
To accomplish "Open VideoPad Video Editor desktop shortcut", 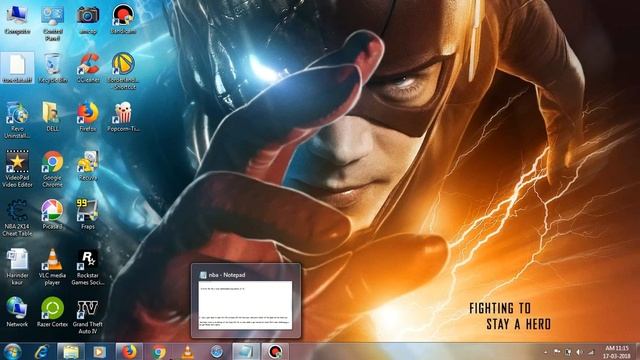I will click(x=17, y=169).
